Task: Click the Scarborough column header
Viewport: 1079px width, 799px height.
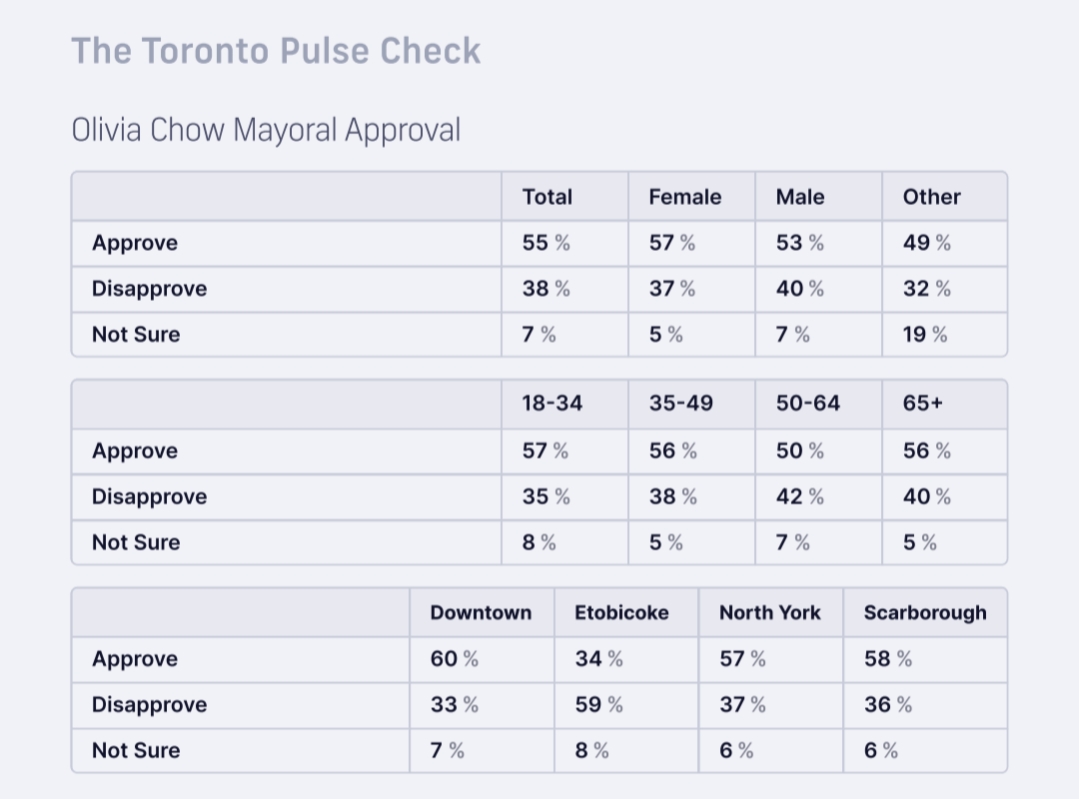Action: click(x=925, y=613)
